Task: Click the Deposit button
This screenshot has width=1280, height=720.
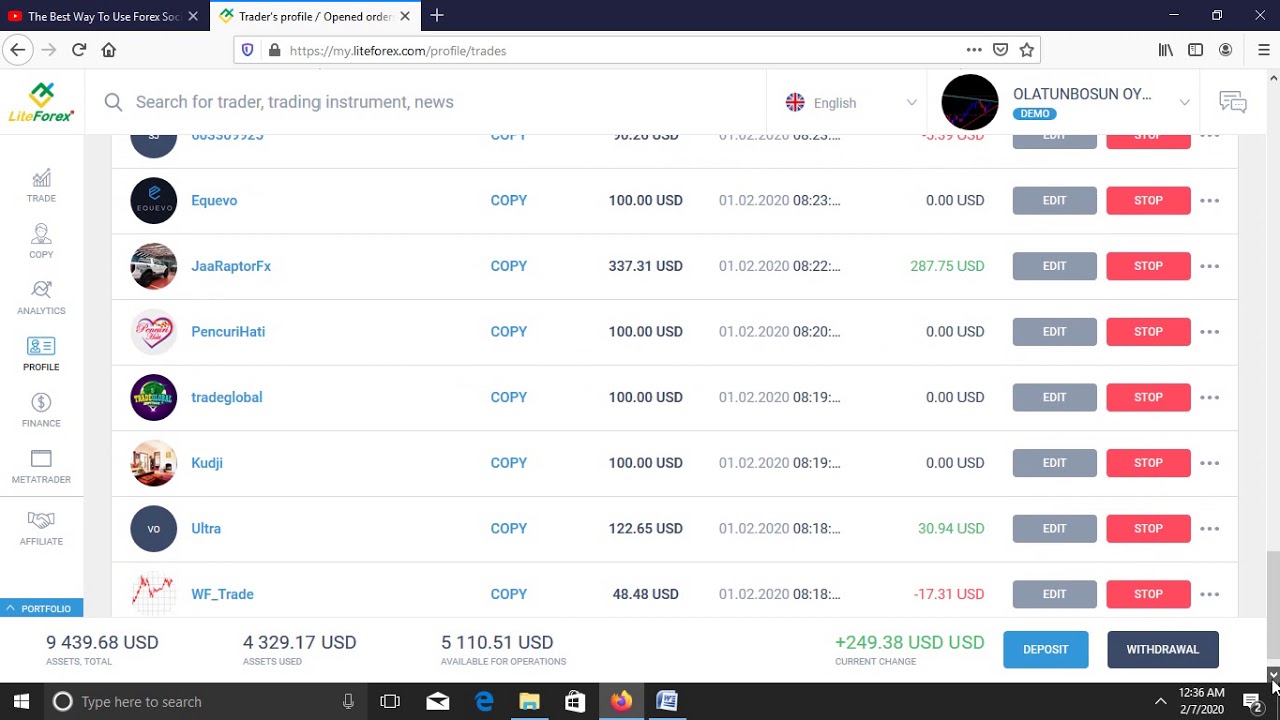Action: click(x=1046, y=650)
